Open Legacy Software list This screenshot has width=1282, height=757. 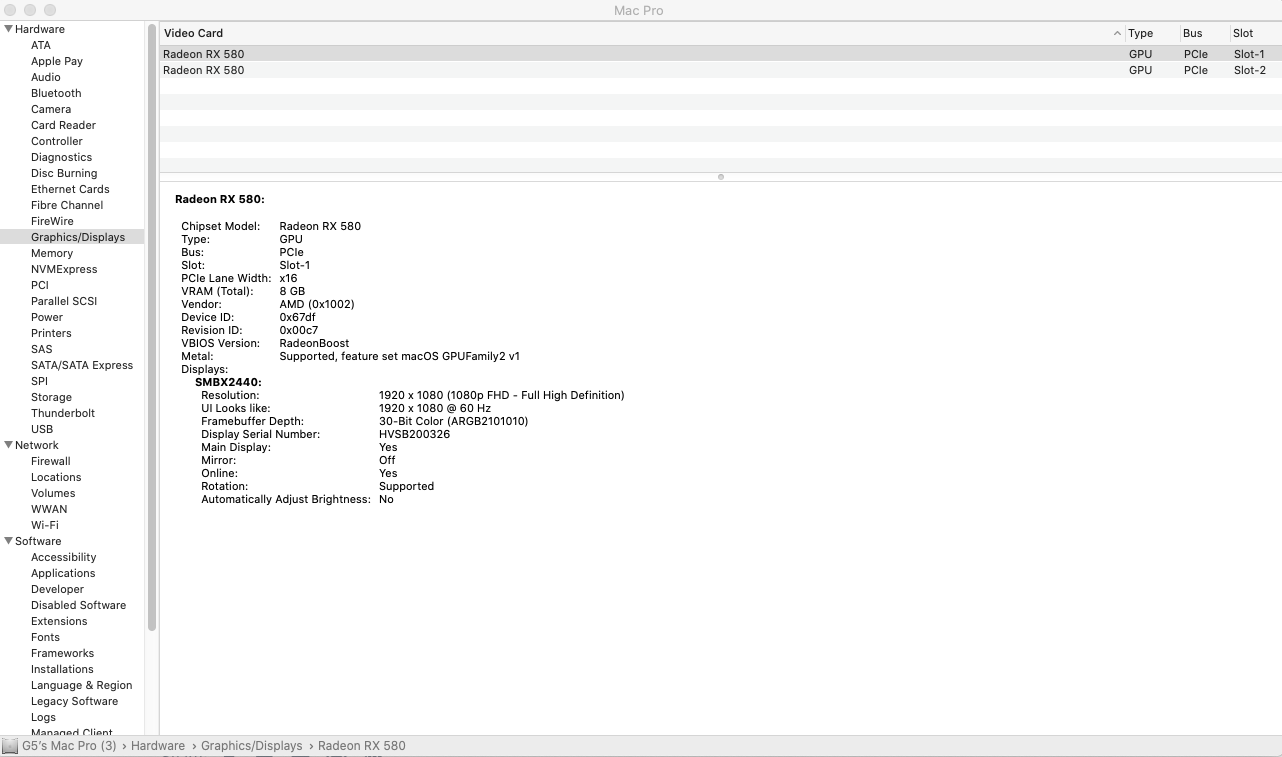[74, 701]
